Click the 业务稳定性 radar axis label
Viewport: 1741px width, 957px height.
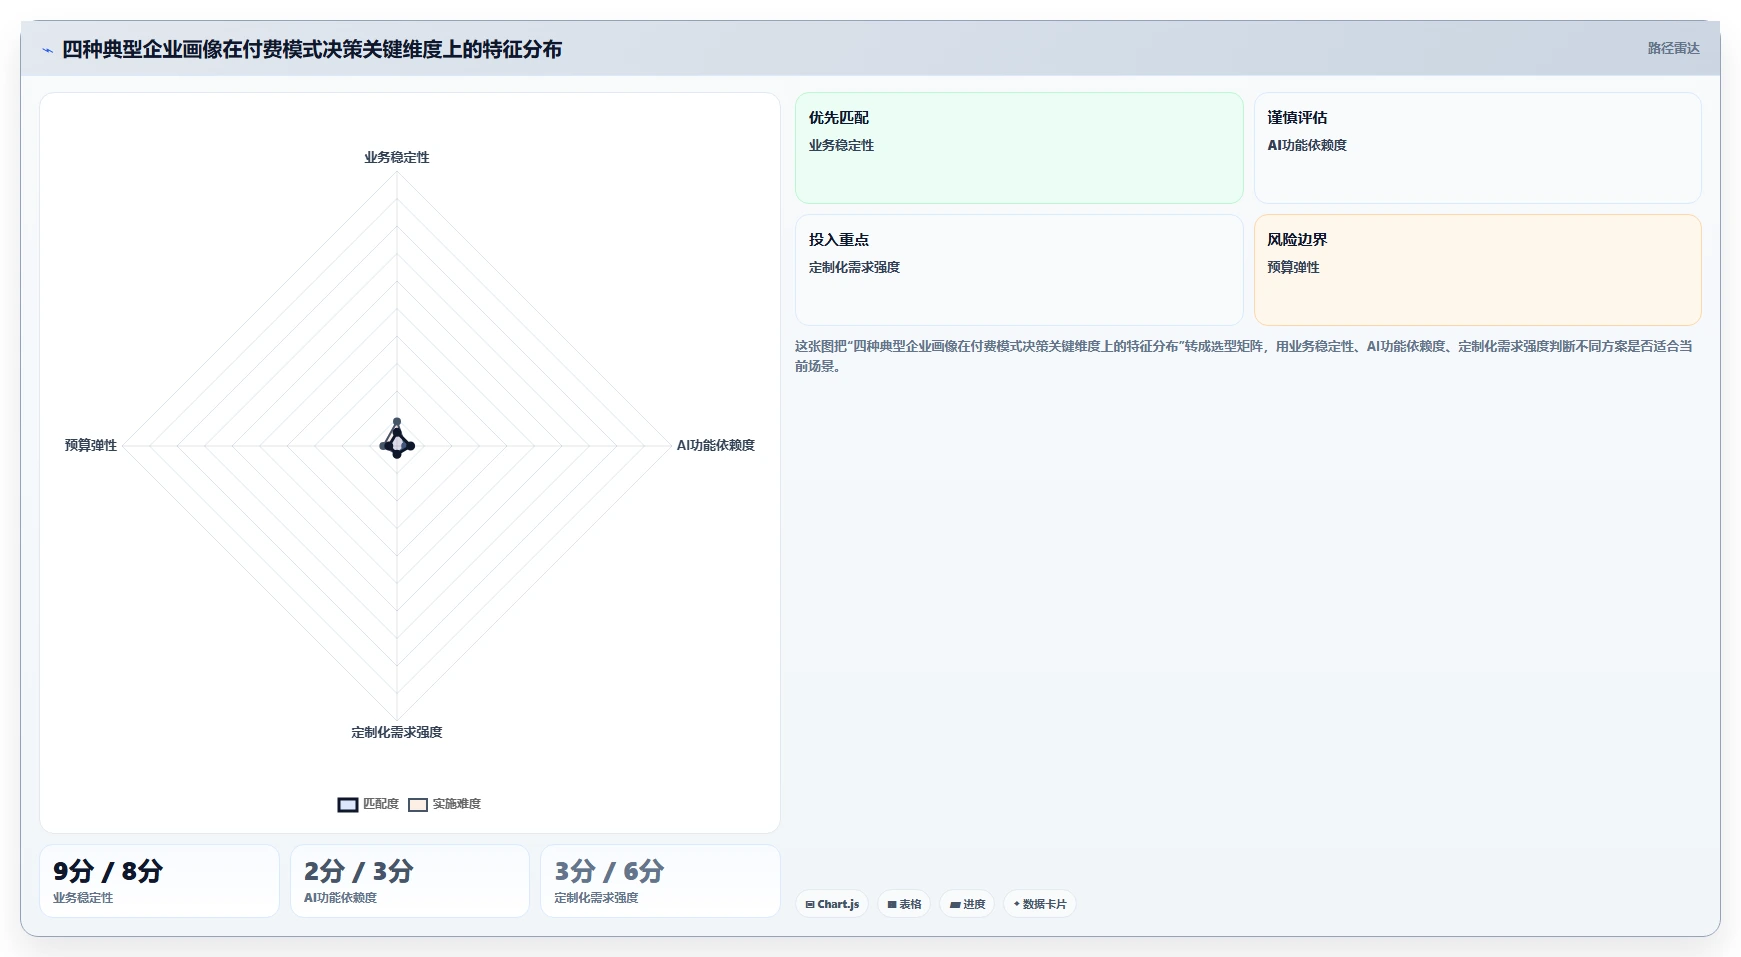pyautogui.click(x=397, y=157)
